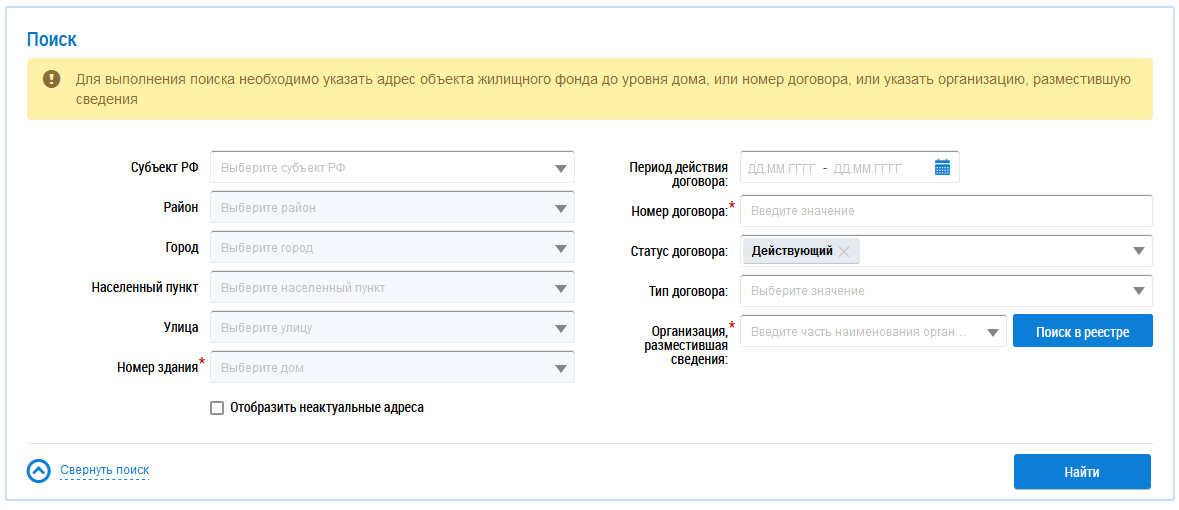The height and width of the screenshot is (510, 1179).
Task: Open the 'Статус договора' dropdown arrow
Action: click(1139, 251)
